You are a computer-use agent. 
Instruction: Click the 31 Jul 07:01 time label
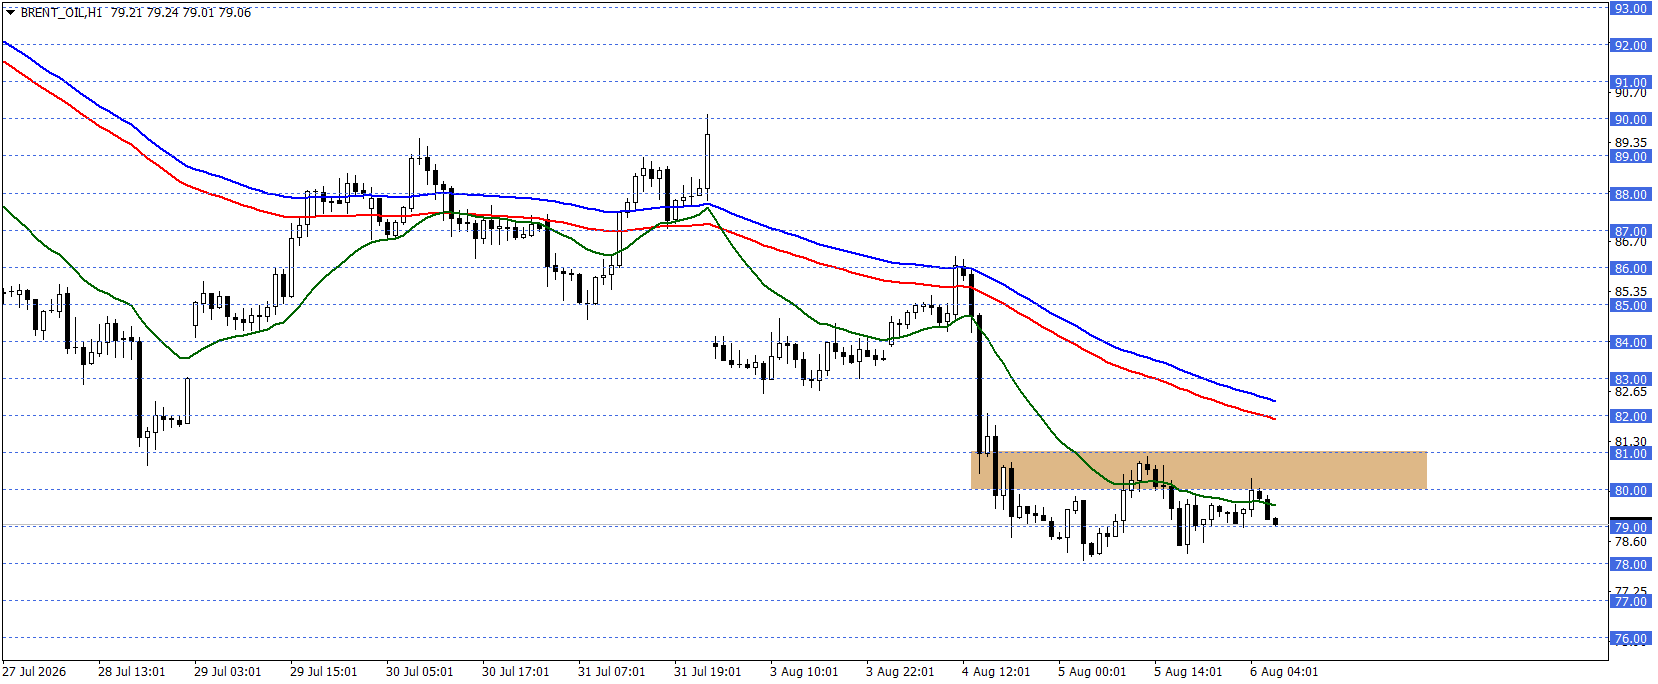click(x=612, y=672)
